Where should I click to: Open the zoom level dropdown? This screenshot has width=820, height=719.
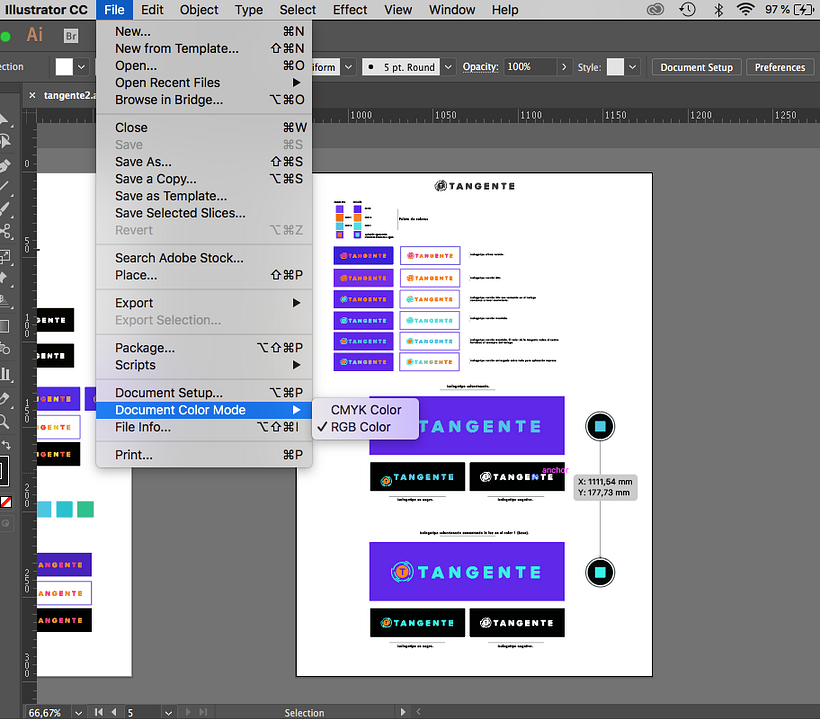pyautogui.click(x=78, y=712)
